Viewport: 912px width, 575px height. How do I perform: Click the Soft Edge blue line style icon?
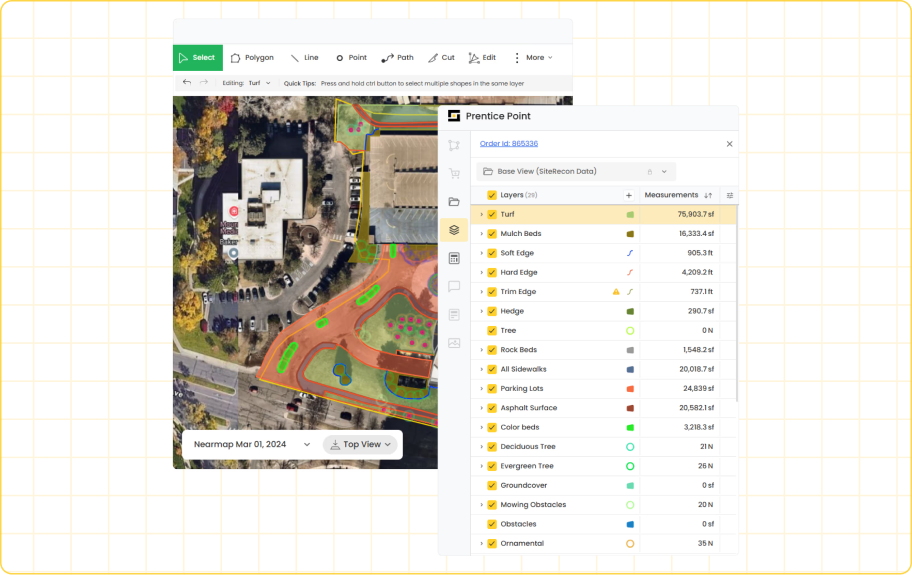630,253
